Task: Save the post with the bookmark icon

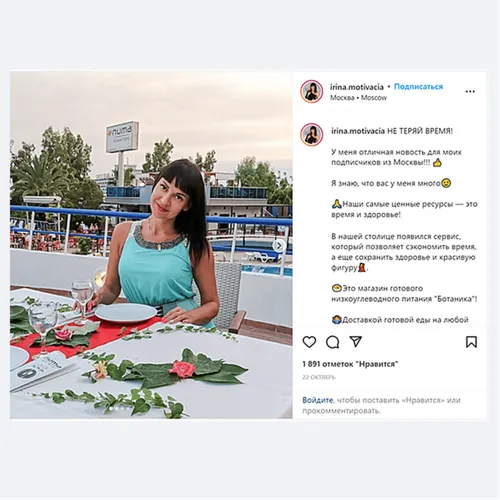Action: [x=471, y=342]
